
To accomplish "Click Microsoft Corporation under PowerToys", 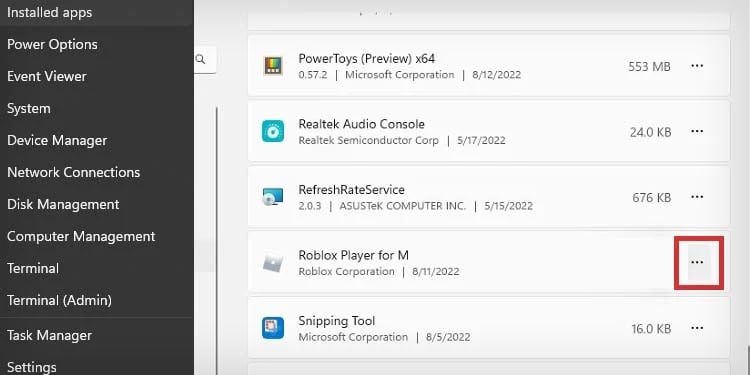I will coord(399,75).
